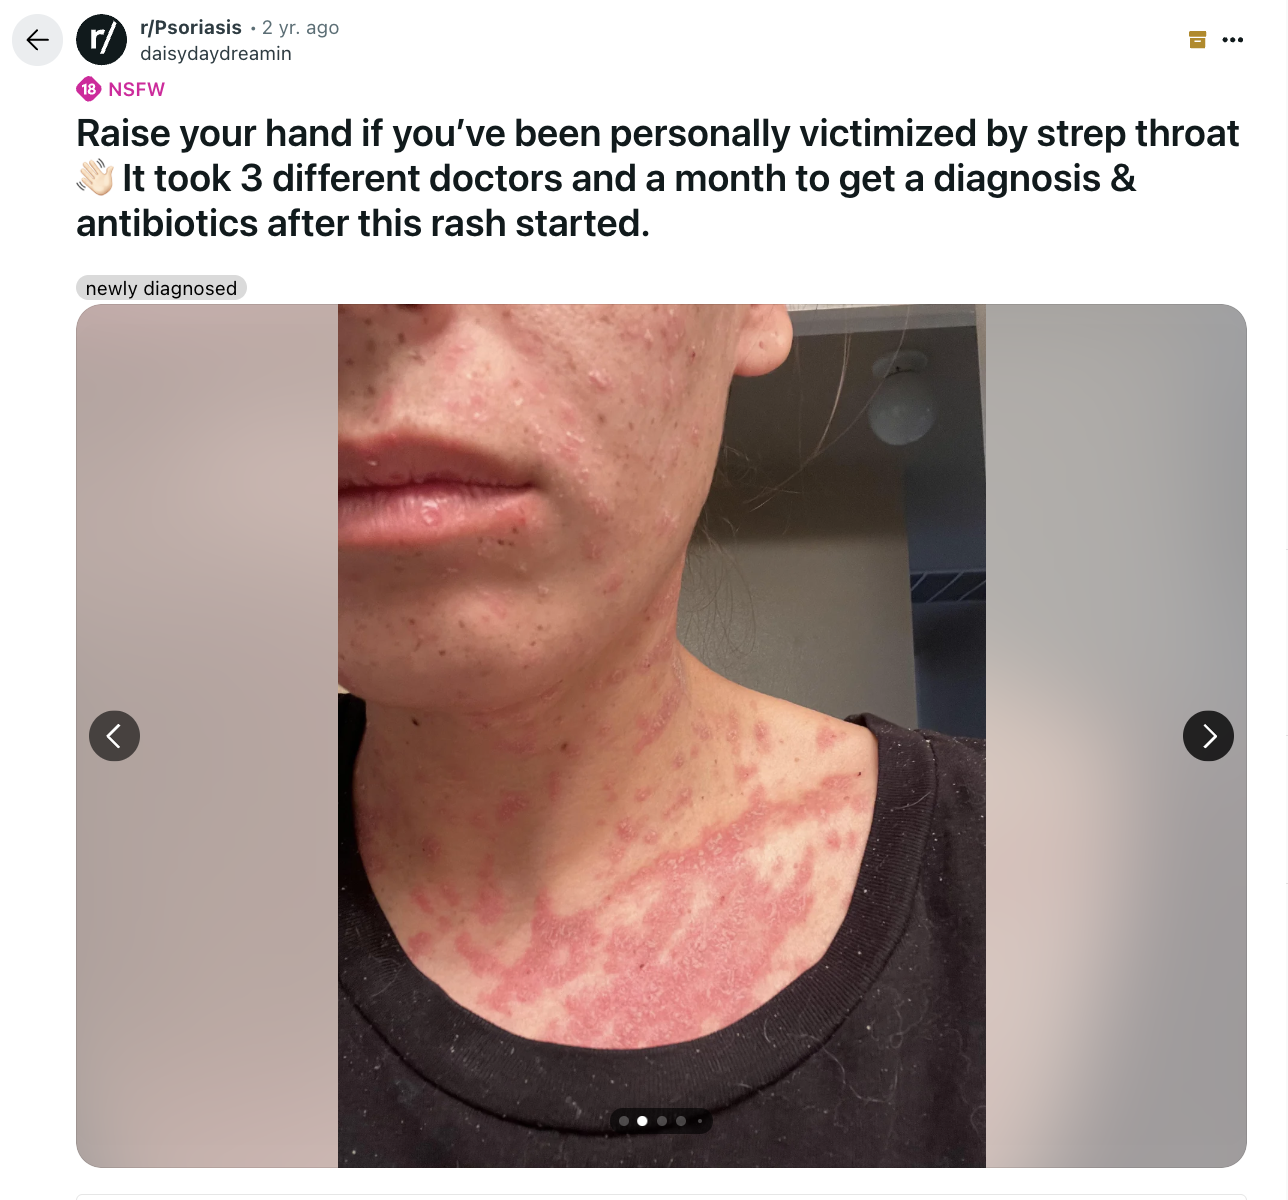The image size is (1288, 1200).
Task: Click the gold archived post icon
Action: (1197, 40)
